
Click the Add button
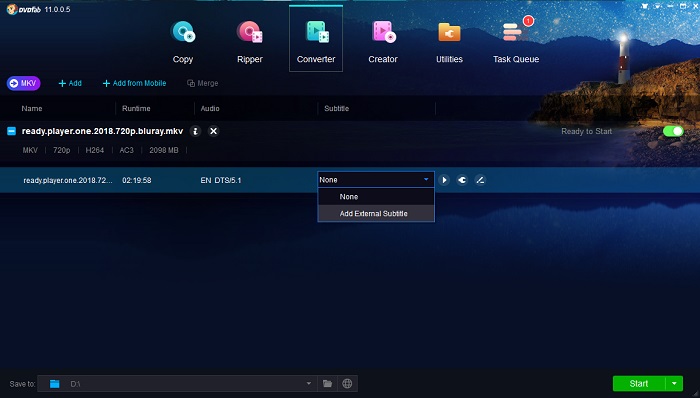point(70,83)
